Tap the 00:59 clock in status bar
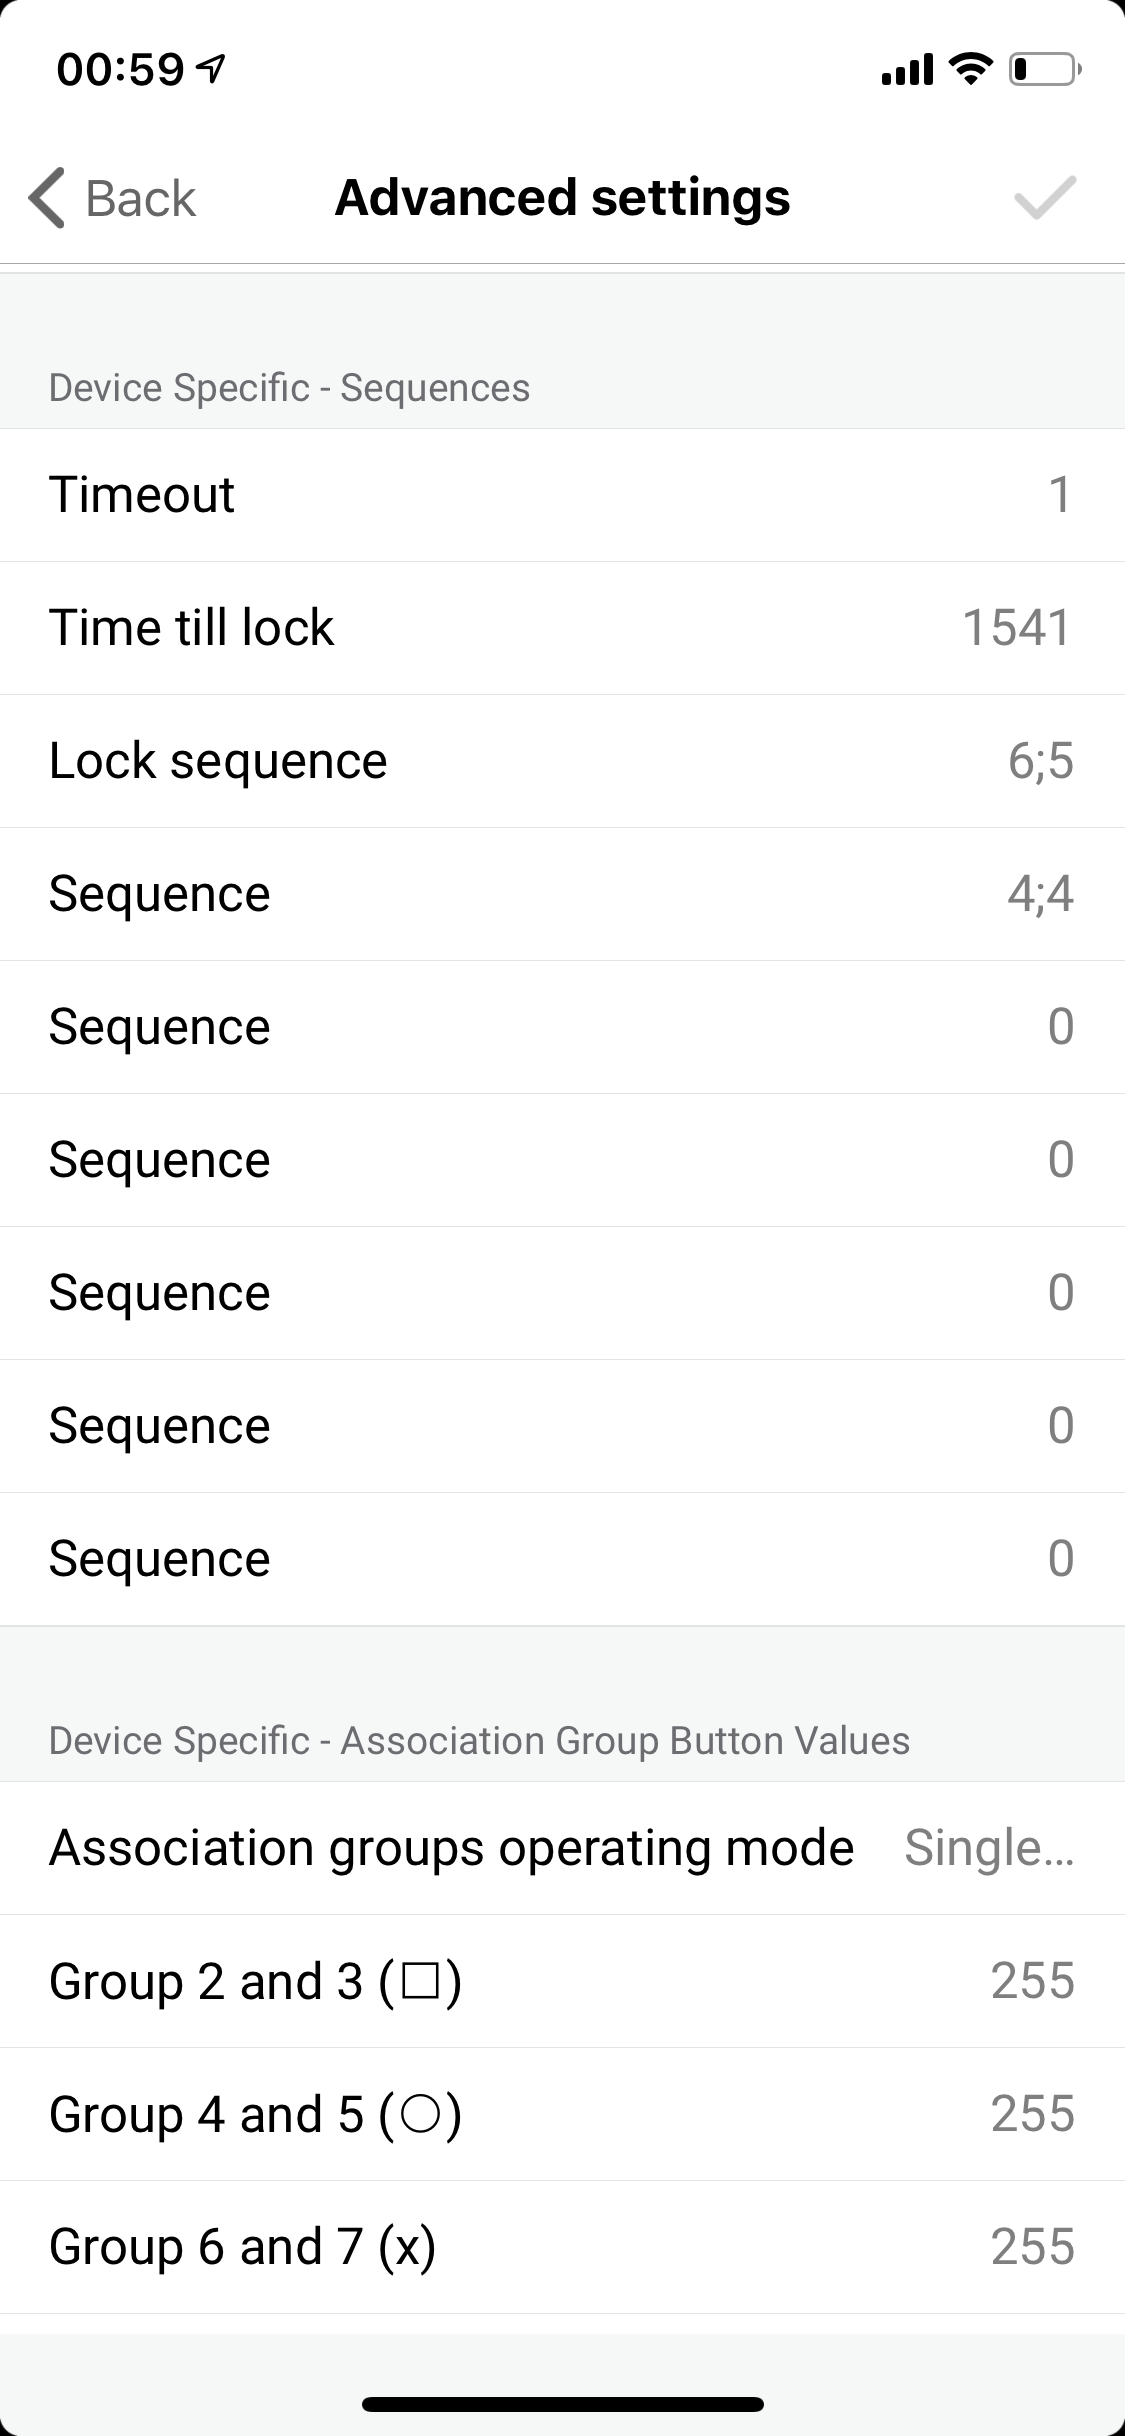Image resolution: width=1125 pixels, height=2436 pixels. click(x=120, y=69)
